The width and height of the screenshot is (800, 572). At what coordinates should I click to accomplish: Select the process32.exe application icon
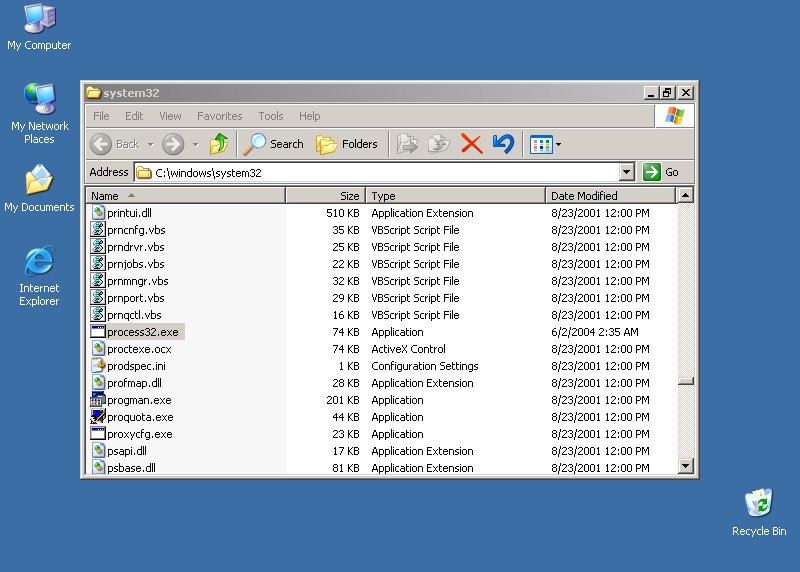coord(98,331)
